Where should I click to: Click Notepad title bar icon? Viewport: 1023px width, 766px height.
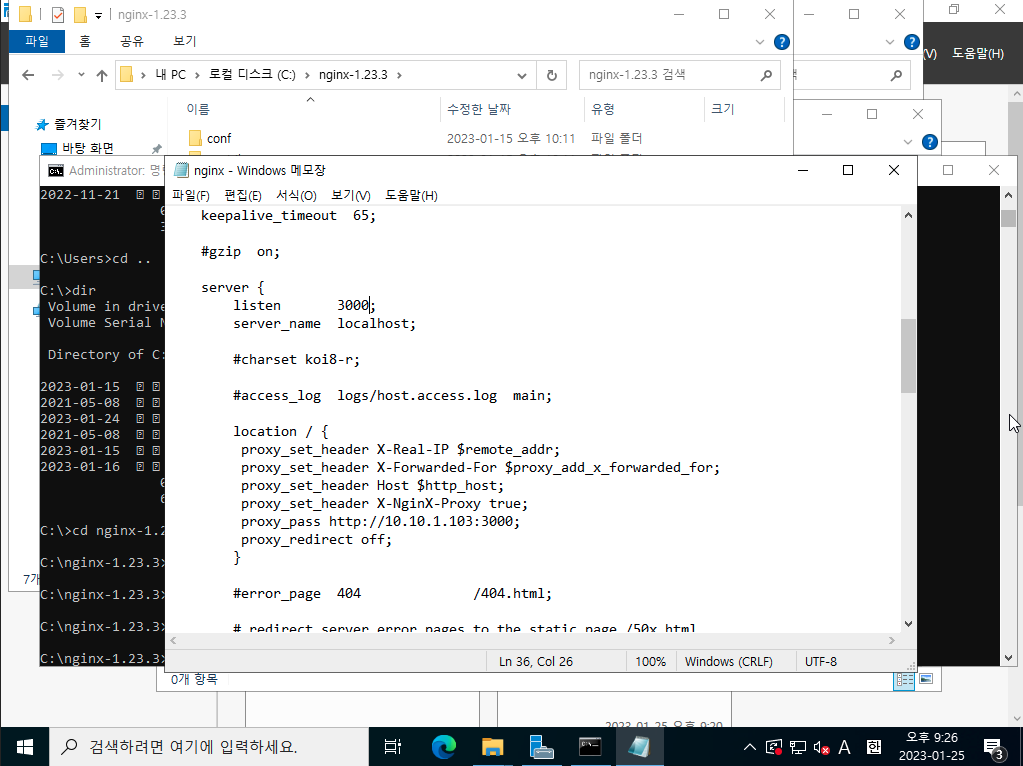181,170
